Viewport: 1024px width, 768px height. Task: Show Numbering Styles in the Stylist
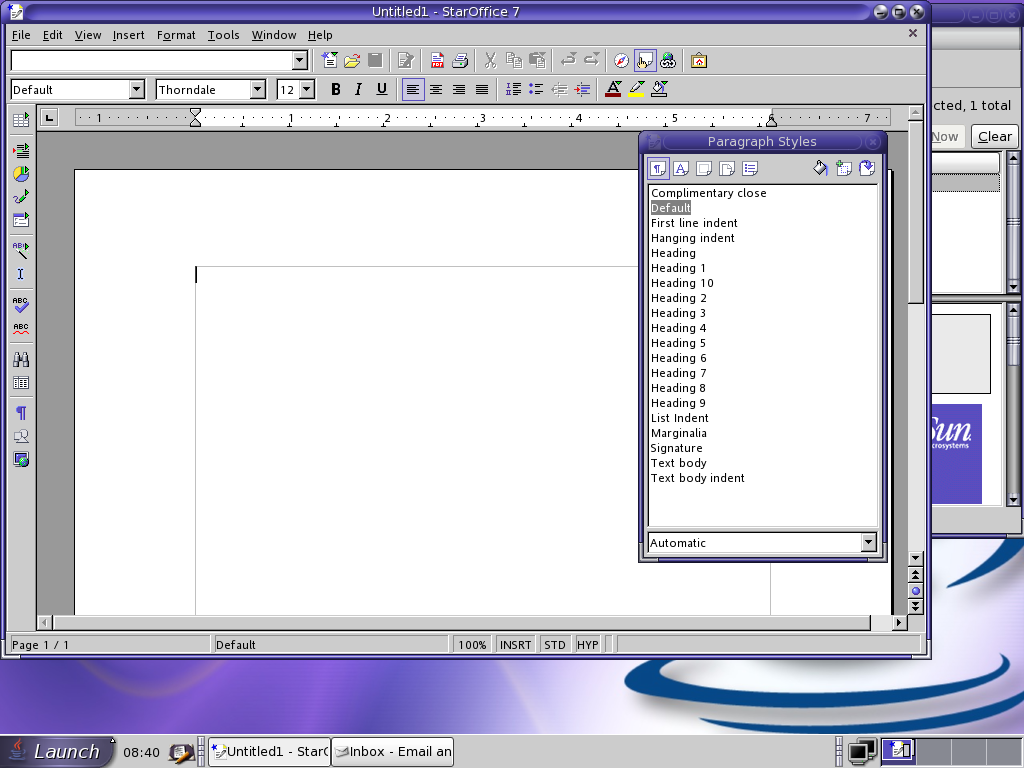(750, 168)
